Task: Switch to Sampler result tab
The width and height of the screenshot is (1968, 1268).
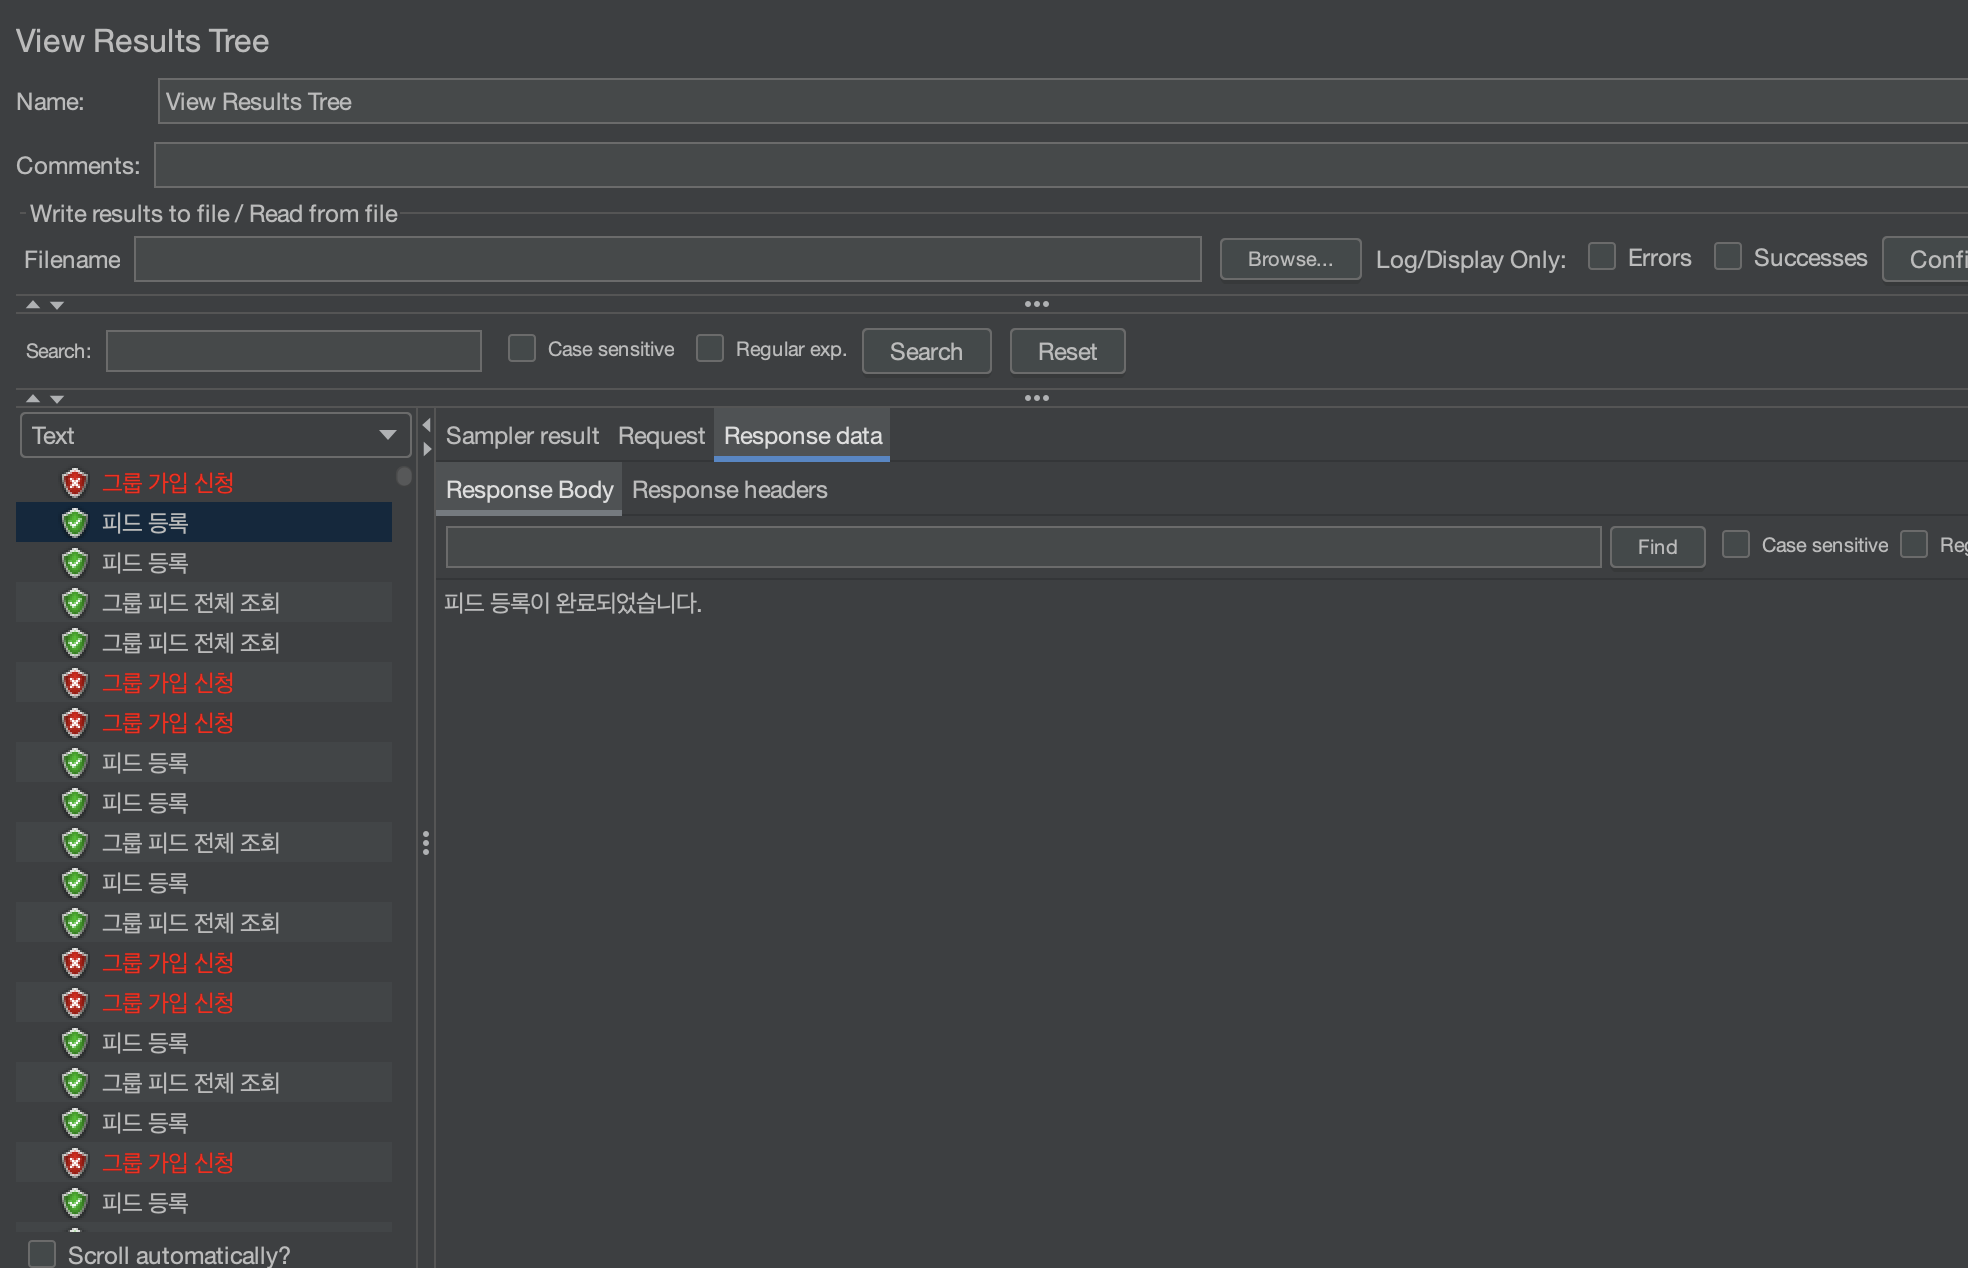Action: [x=522, y=436]
